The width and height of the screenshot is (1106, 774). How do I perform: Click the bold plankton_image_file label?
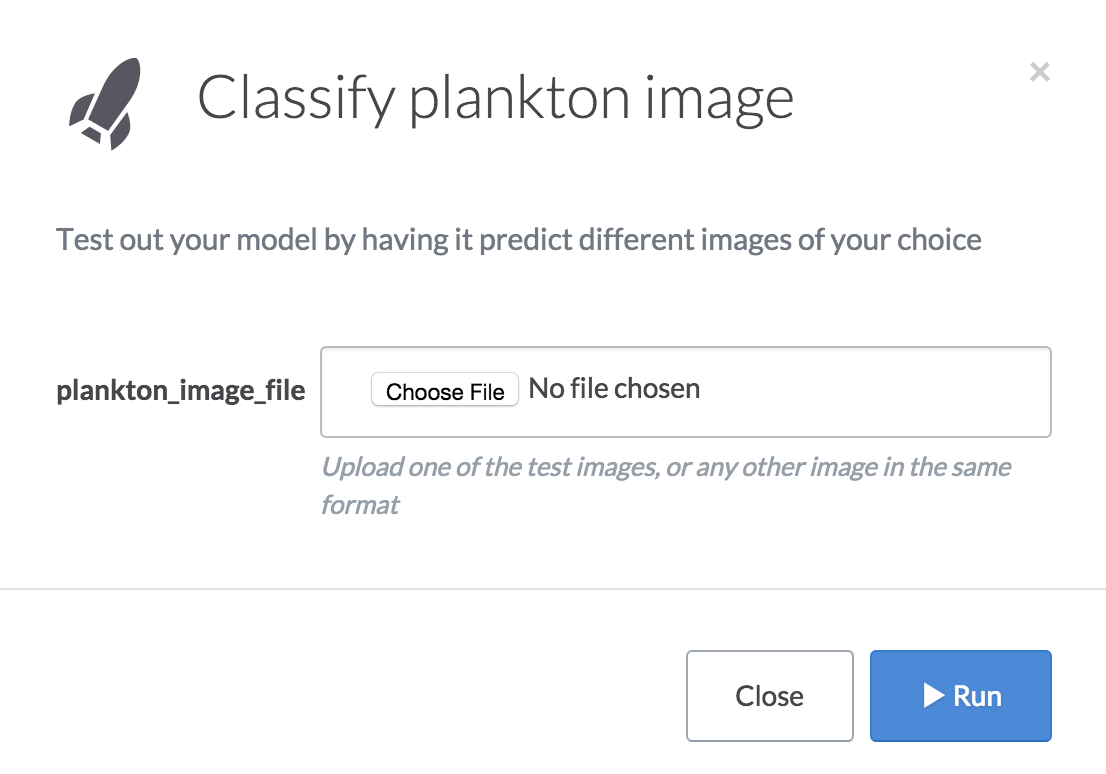click(180, 391)
